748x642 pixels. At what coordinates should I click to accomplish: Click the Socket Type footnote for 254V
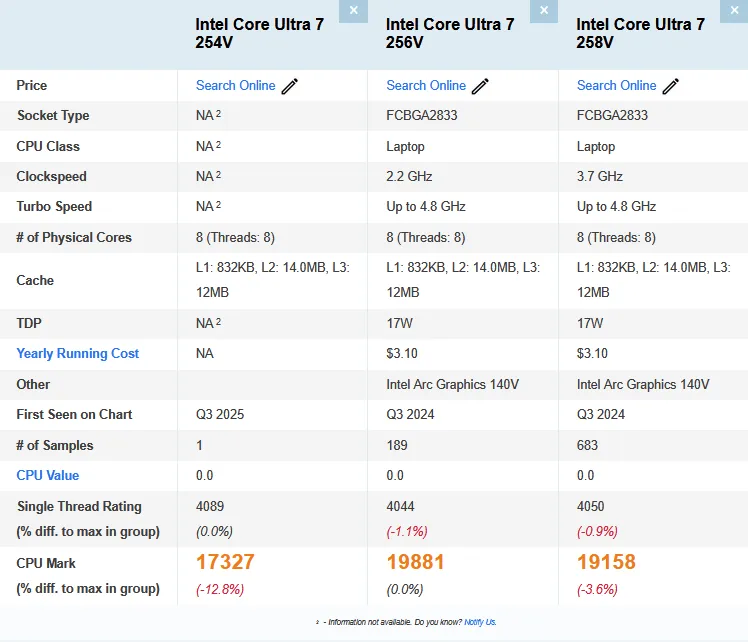(218, 114)
